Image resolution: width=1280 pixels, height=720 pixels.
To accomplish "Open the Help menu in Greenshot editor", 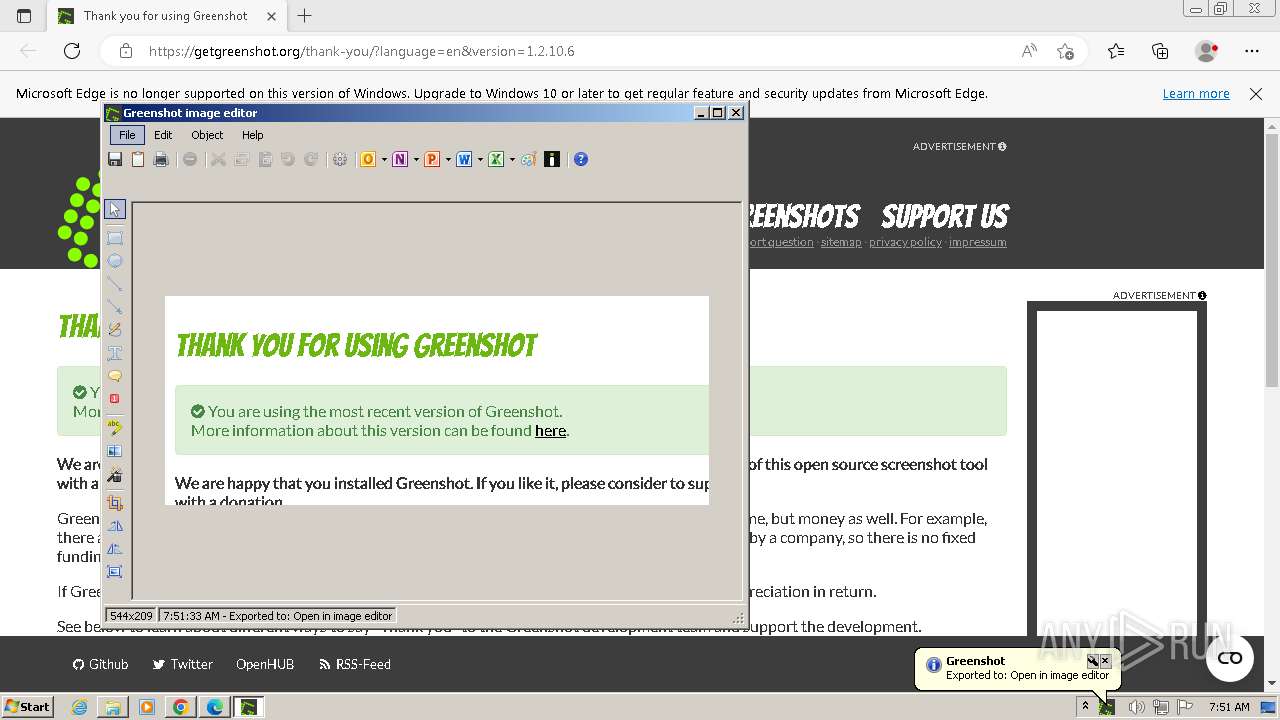I will 253,135.
